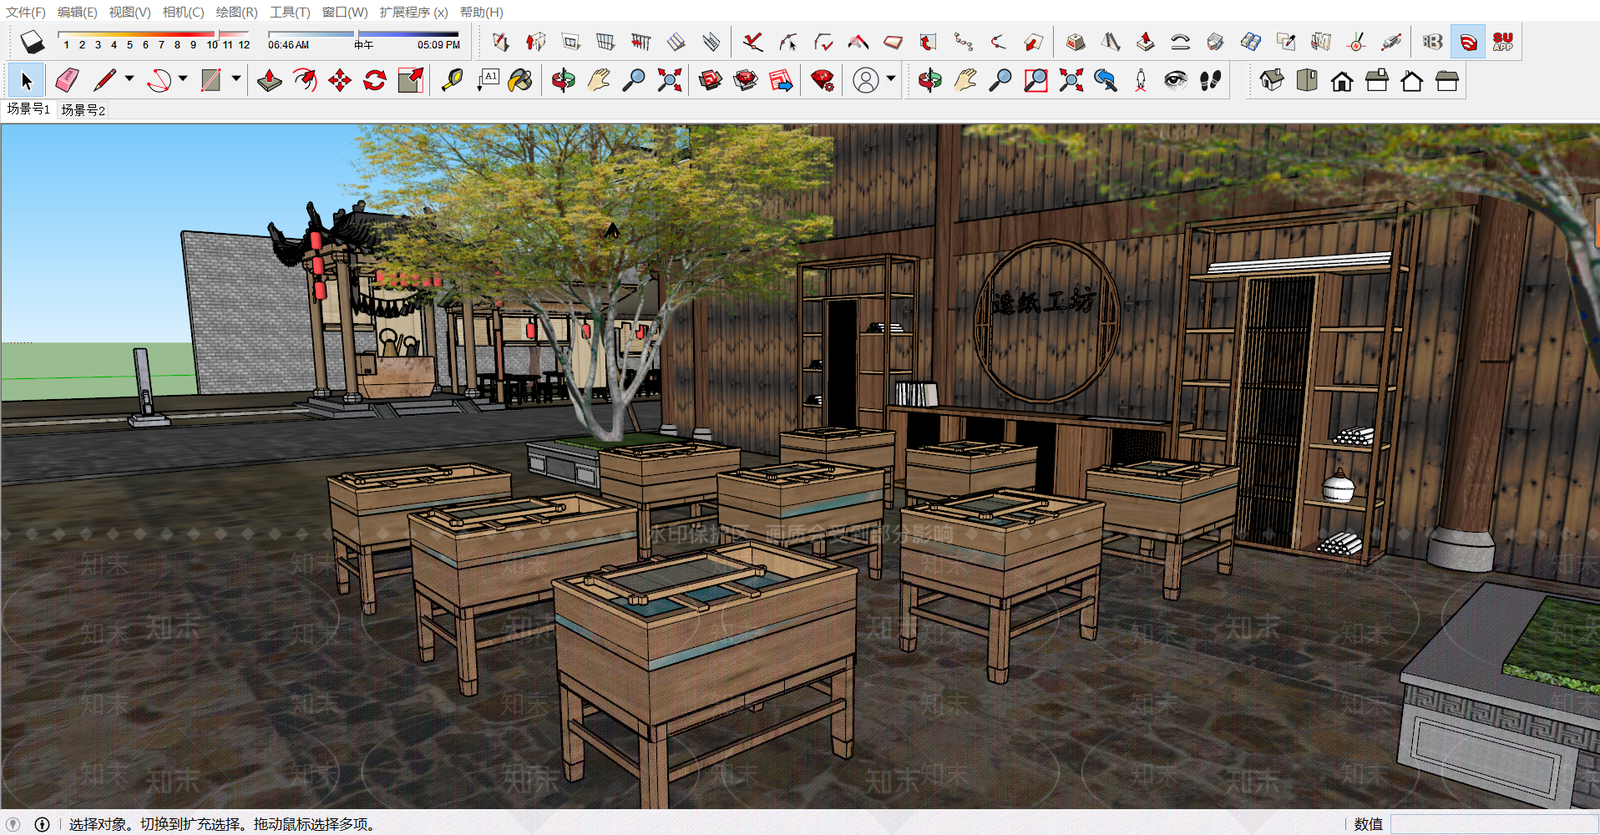
Task: Activate the Zoom Window tool
Action: tap(1036, 81)
